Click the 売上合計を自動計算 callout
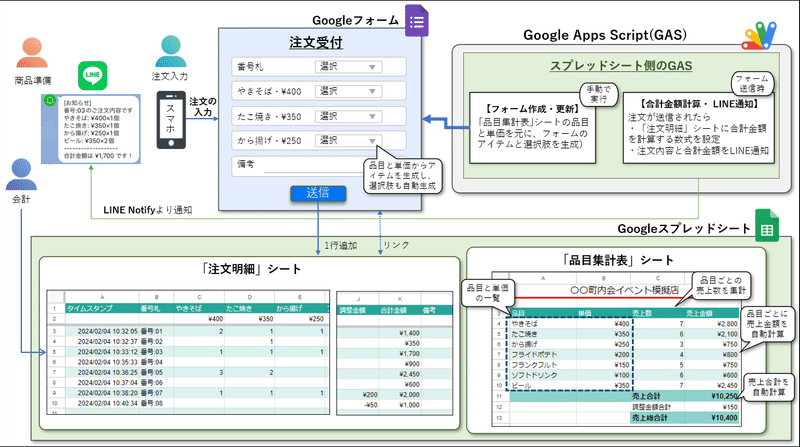 768,387
